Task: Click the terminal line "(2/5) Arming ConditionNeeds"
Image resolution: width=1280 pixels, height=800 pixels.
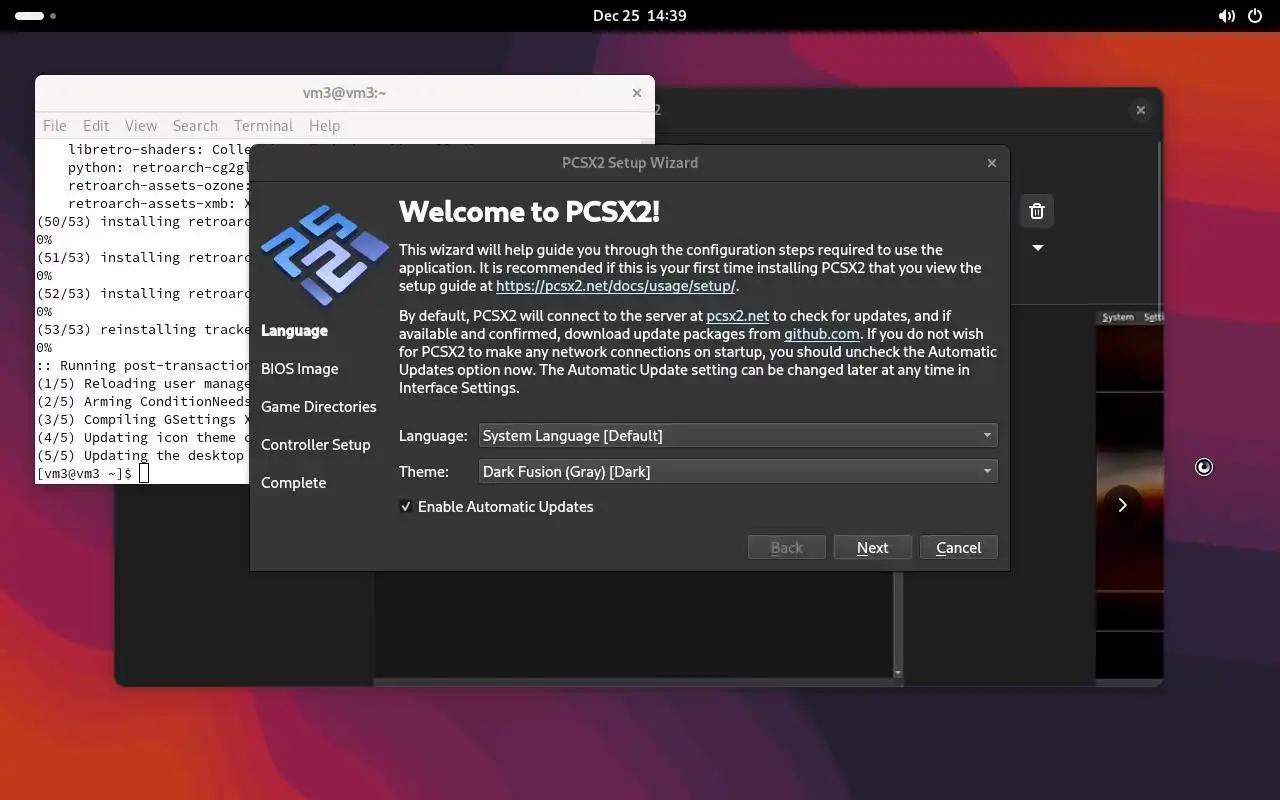Action: click(143, 402)
